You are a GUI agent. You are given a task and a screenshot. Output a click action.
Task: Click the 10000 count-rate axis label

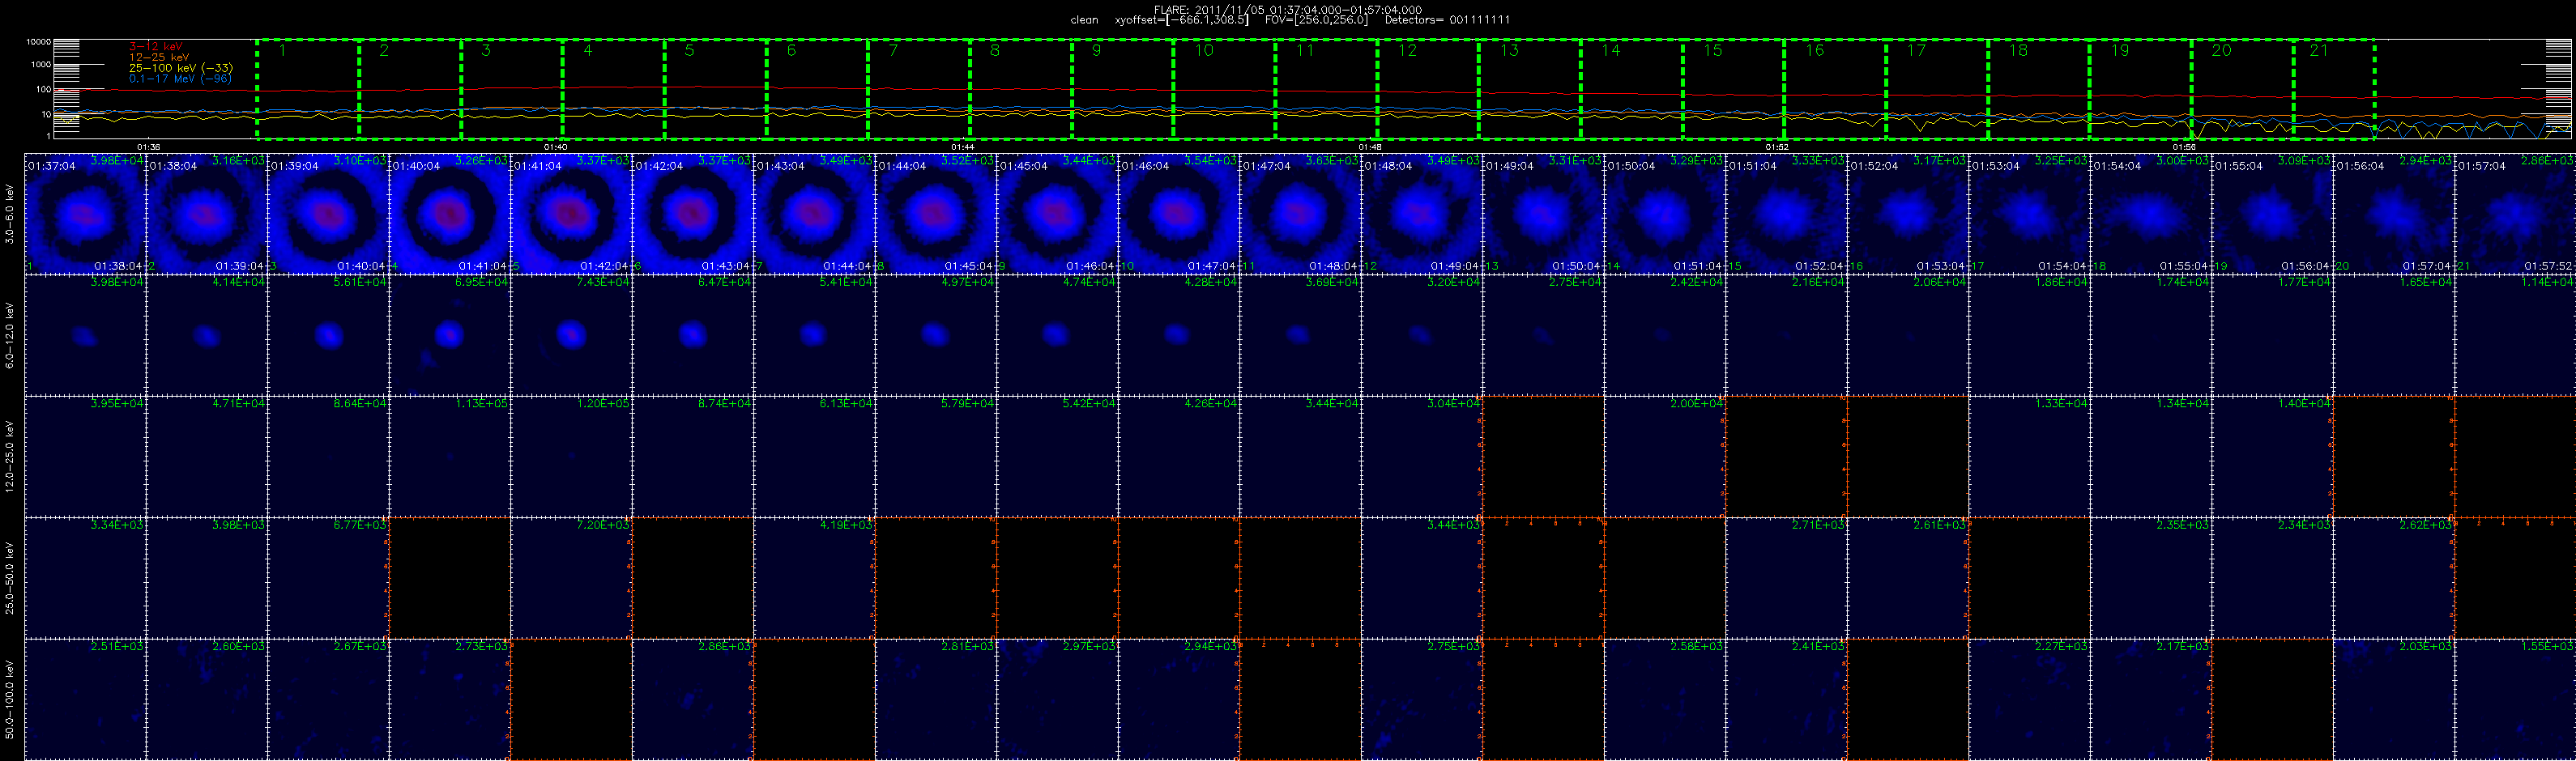click(38, 42)
